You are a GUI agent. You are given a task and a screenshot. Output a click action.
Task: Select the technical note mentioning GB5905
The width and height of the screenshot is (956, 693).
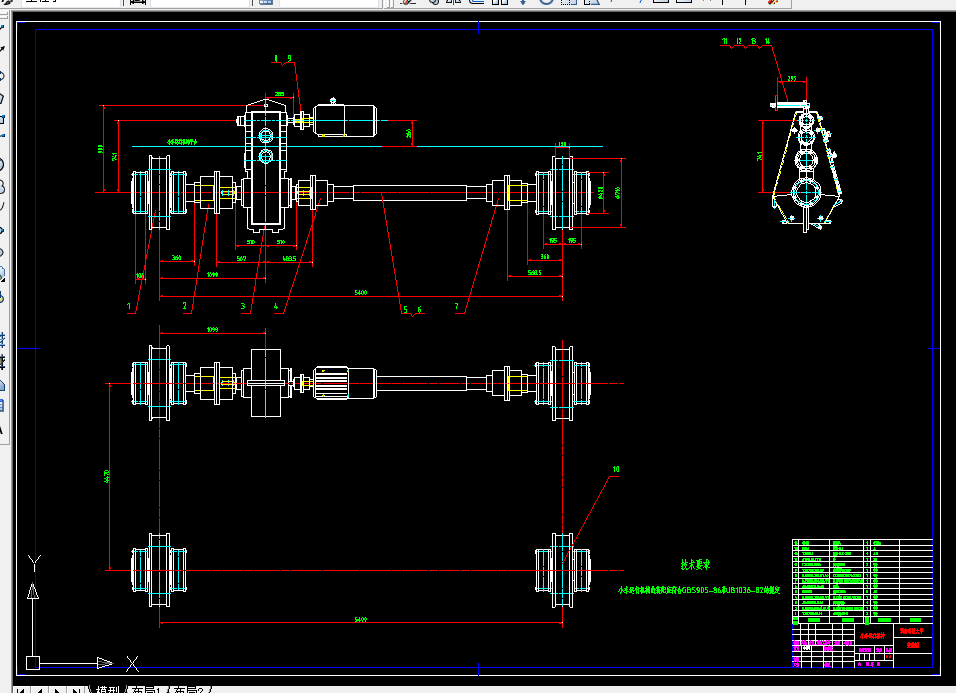coord(699,590)
